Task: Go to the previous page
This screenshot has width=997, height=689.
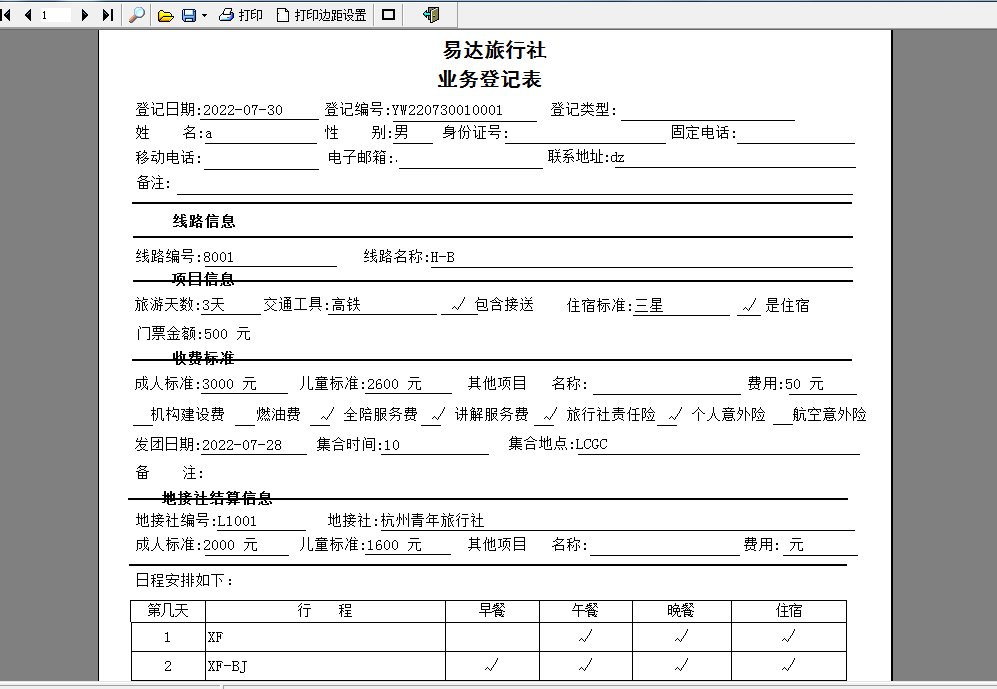Action: tap(27, 15)
